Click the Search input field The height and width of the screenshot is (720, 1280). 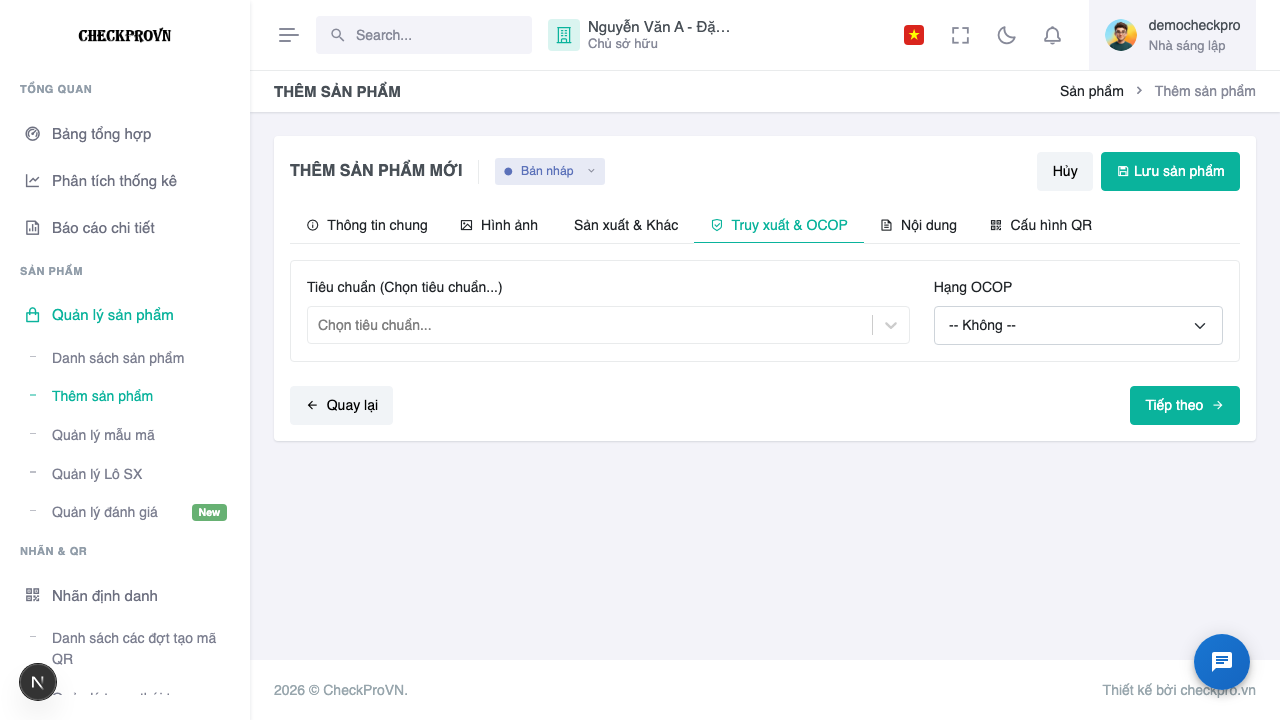point(424,35)
